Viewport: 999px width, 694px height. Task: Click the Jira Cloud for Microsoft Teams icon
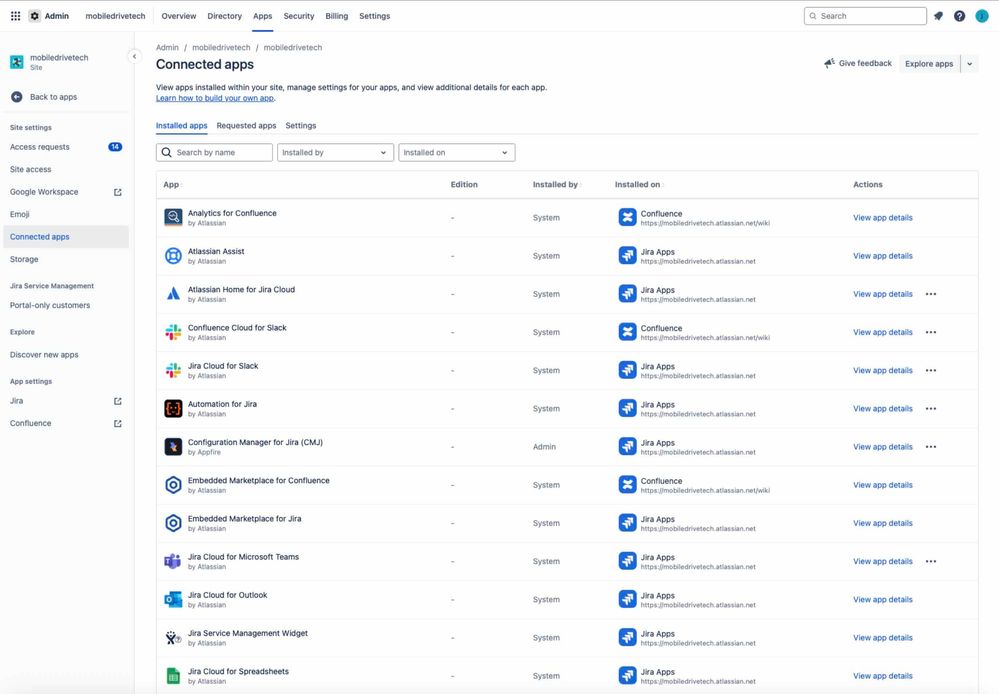click(x=173, y=561)
